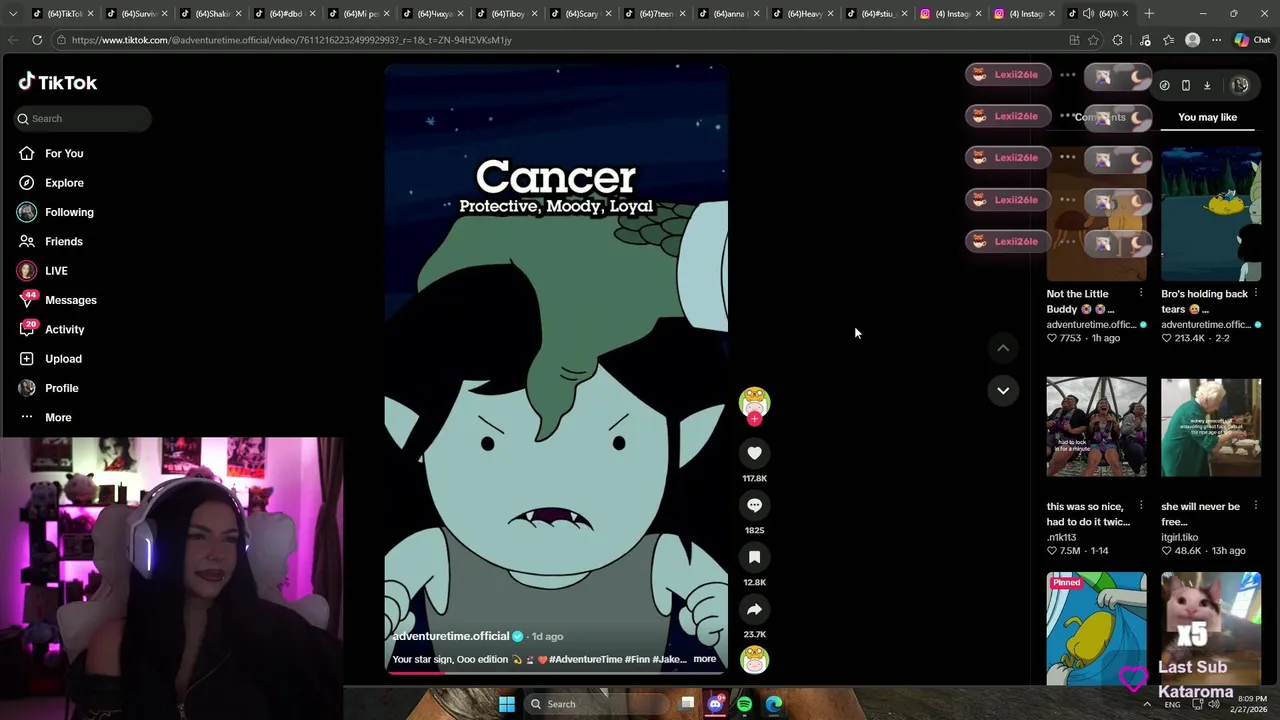
Task: Switch to the You may like tab
Action: pyautogui.click(x=1207, y=117)
